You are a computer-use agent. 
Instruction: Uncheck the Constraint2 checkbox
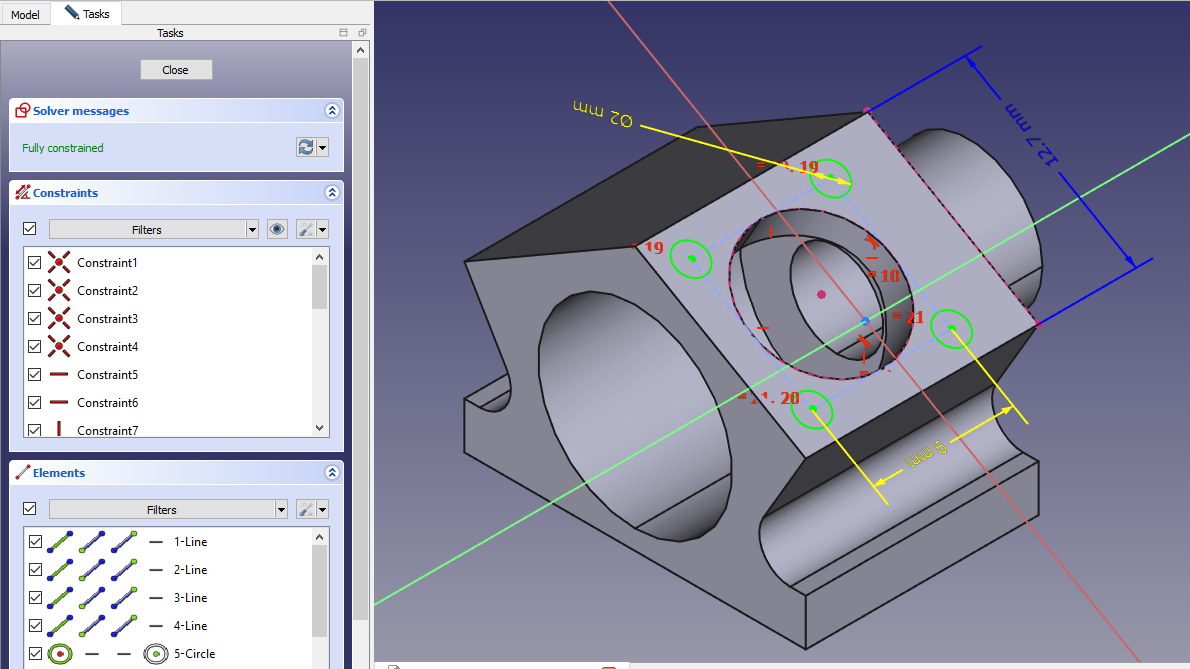(35, 291)
